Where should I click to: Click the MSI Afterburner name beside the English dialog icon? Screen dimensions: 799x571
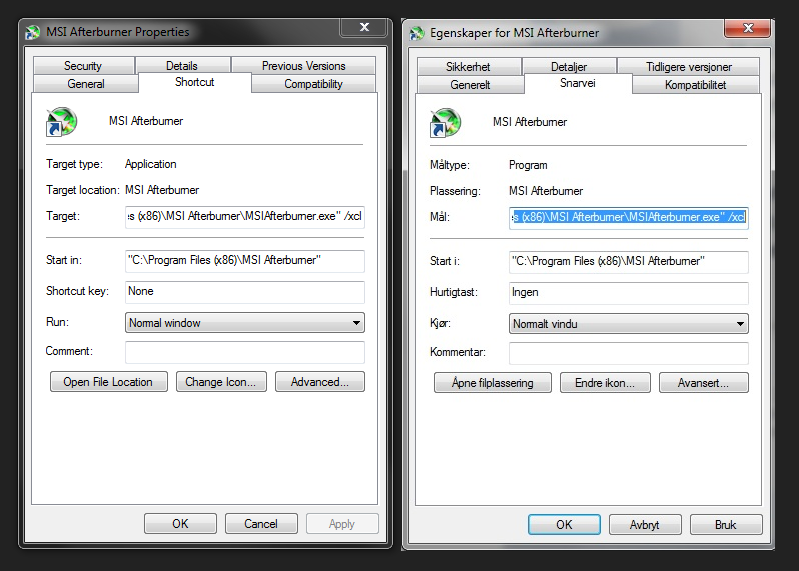coord(146,121)
